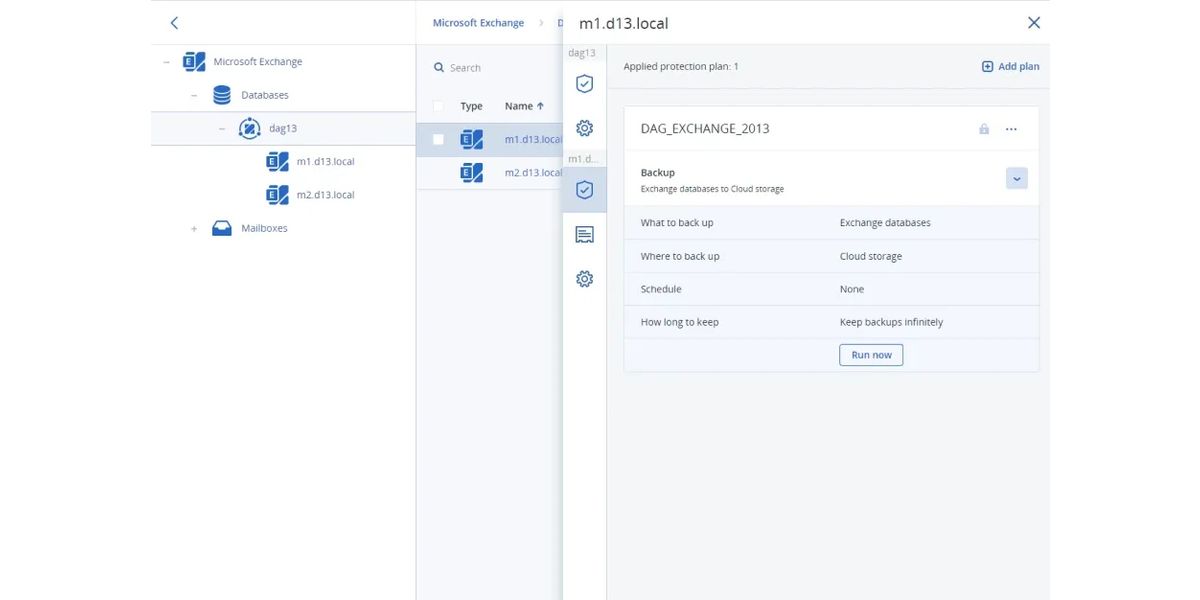
Task: Collapse the Backup section chevron
Action: point(1016,179)
